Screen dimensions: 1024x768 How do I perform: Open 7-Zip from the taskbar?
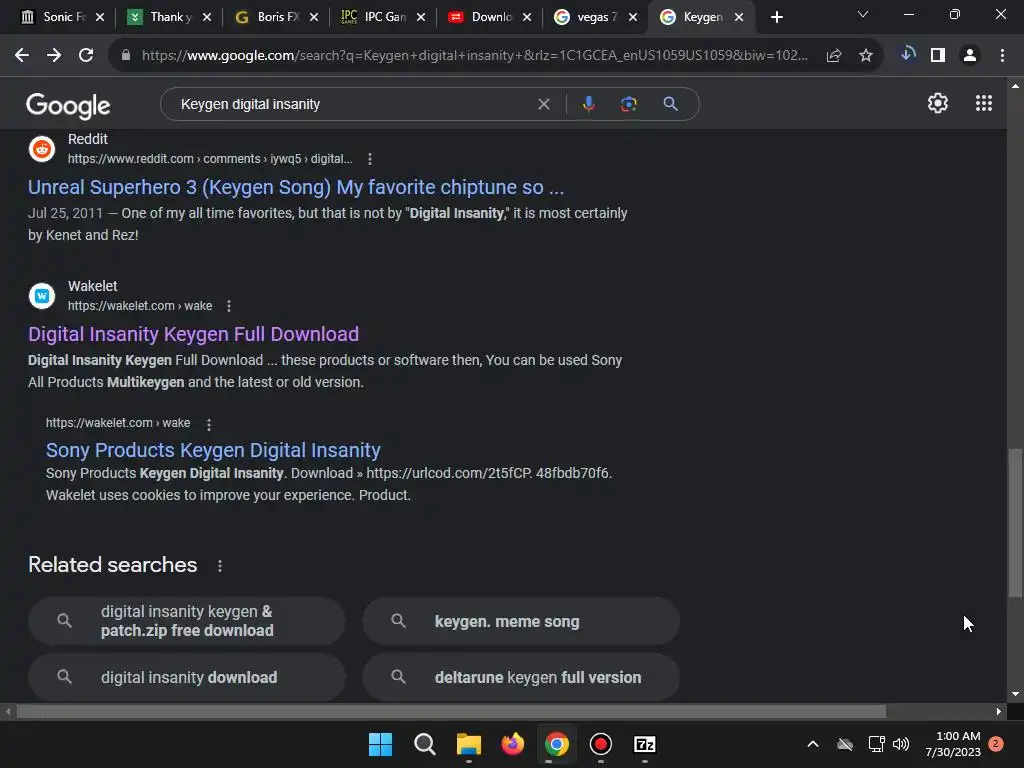pyautogui.click(x=645, y=744)
